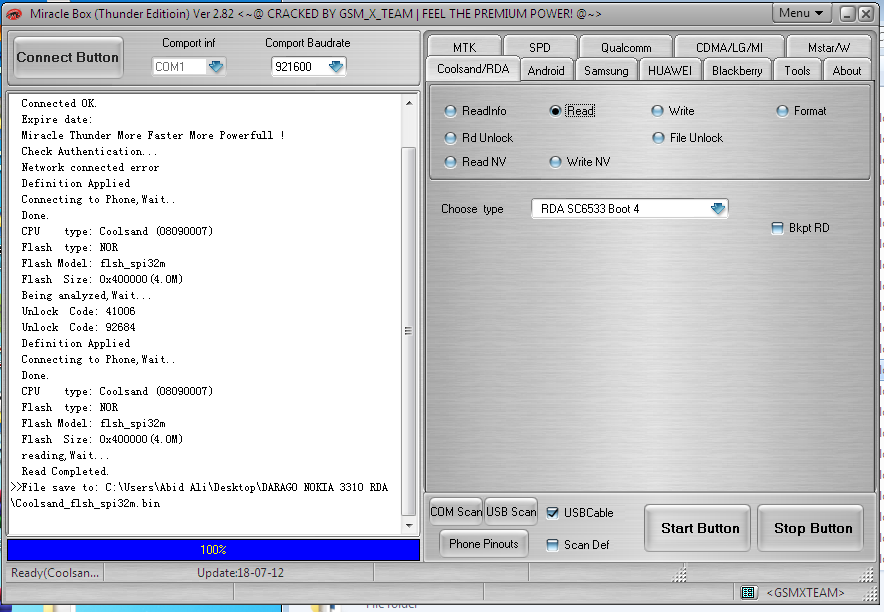
Task: Open the Coolsand/RDA tab
Action: [472, 69]
